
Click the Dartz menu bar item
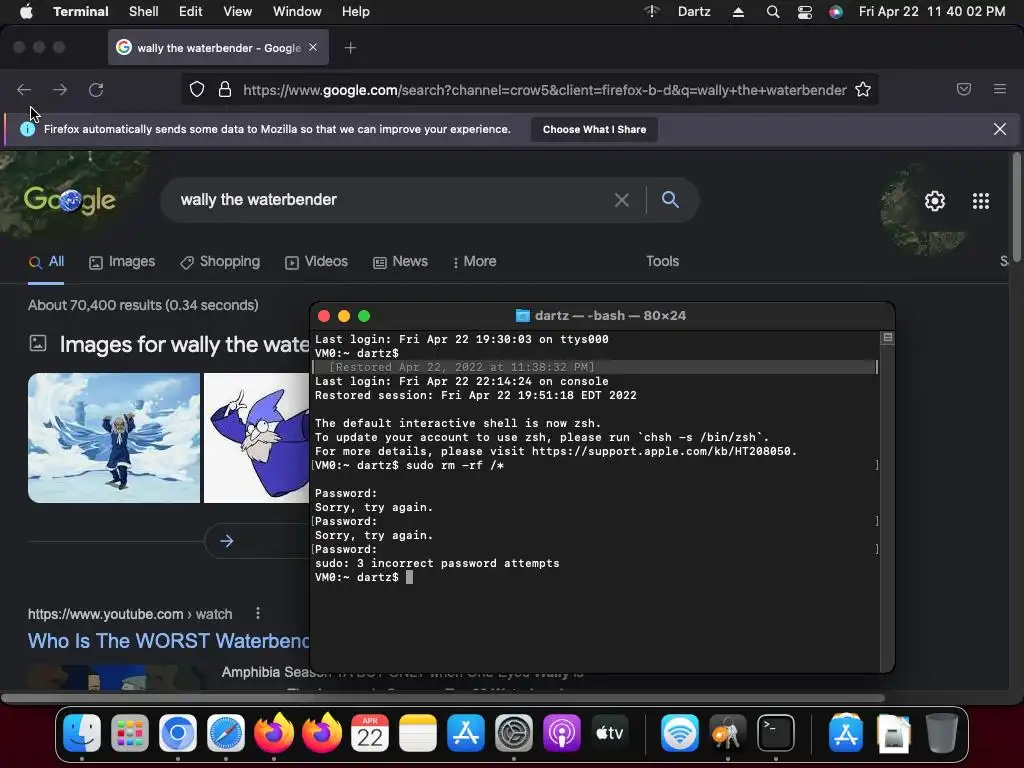tap(694, 12)
